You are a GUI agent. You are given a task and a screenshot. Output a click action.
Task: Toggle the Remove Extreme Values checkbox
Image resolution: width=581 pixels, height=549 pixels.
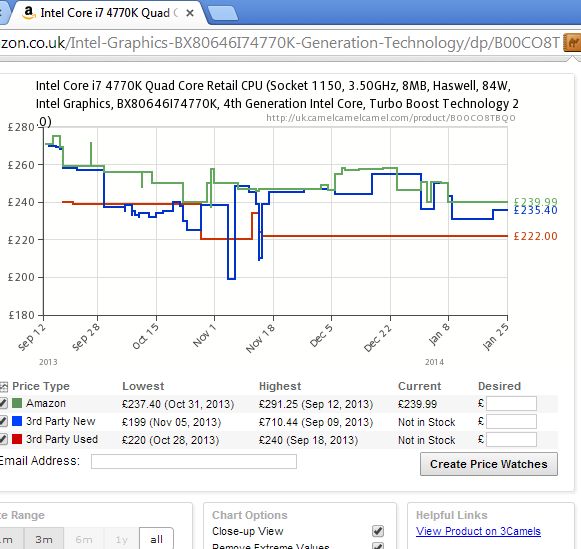[x=378, y=546]
